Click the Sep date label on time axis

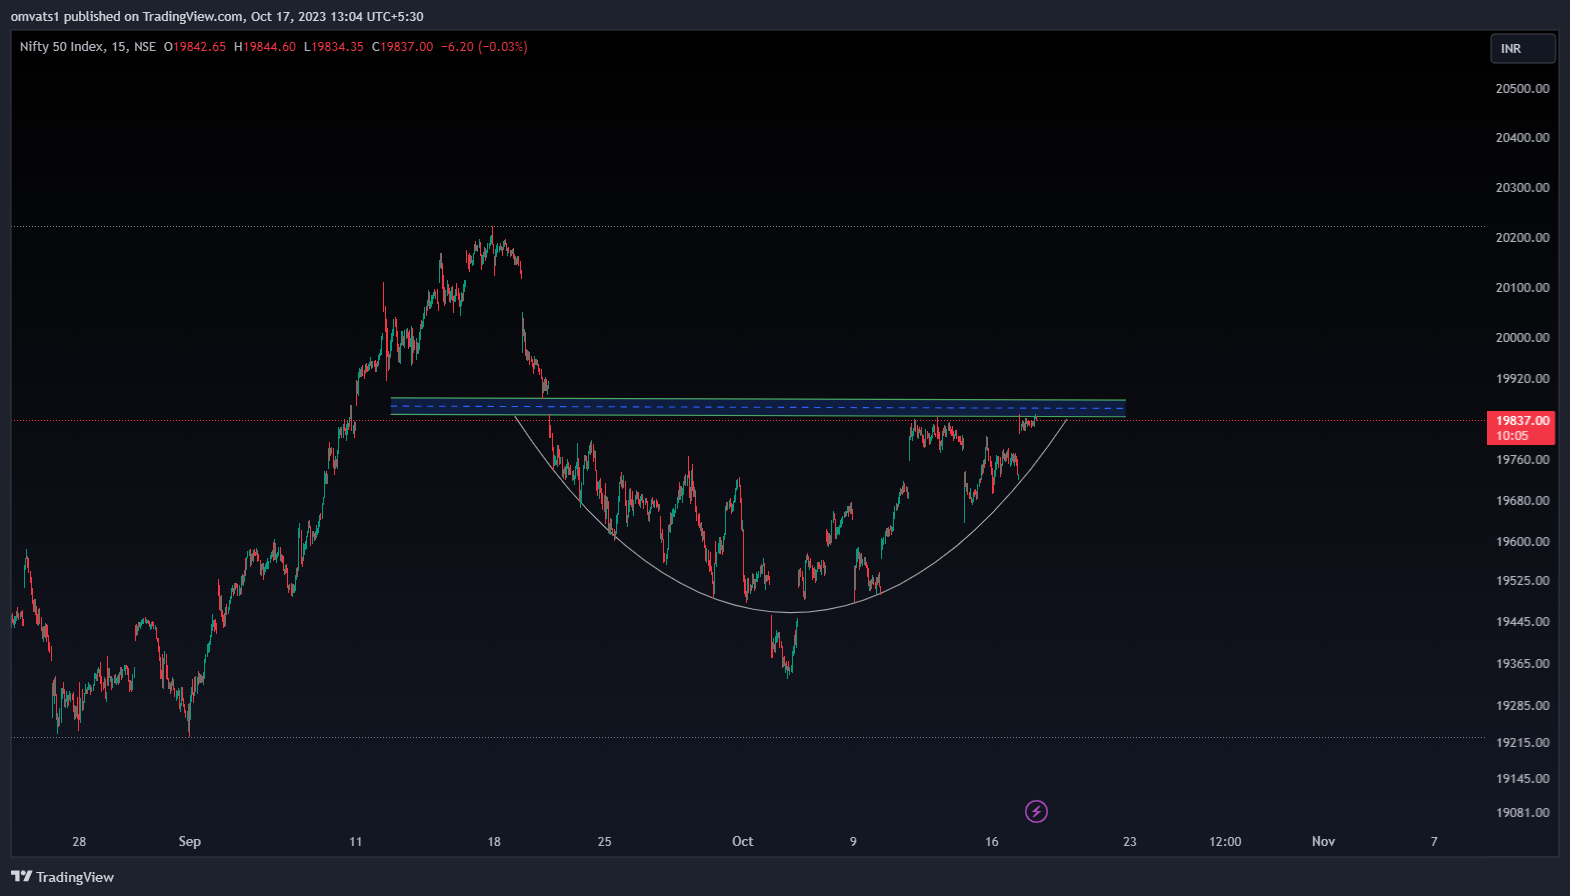point(189,841)
